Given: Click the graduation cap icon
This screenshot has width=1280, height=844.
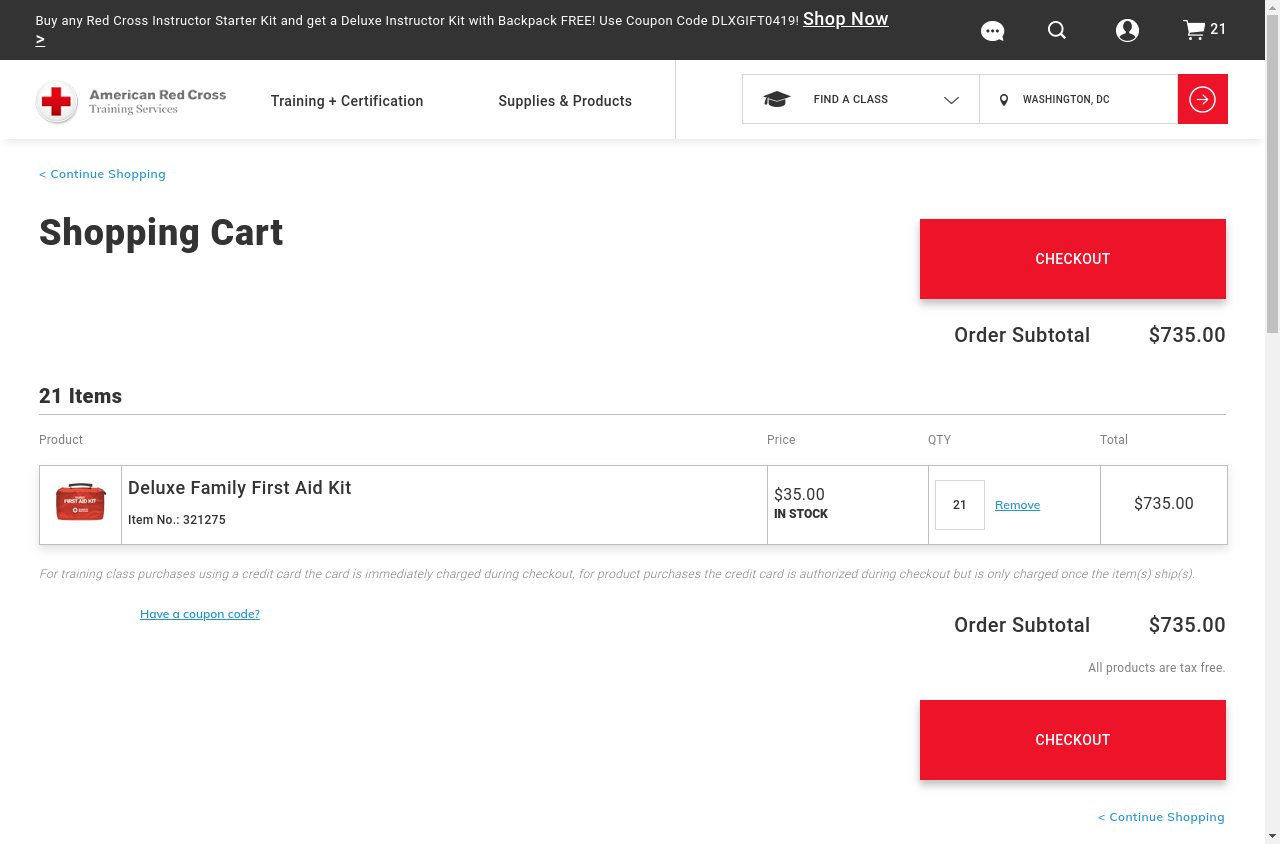Looking at the screenshot, I should 777,99.
